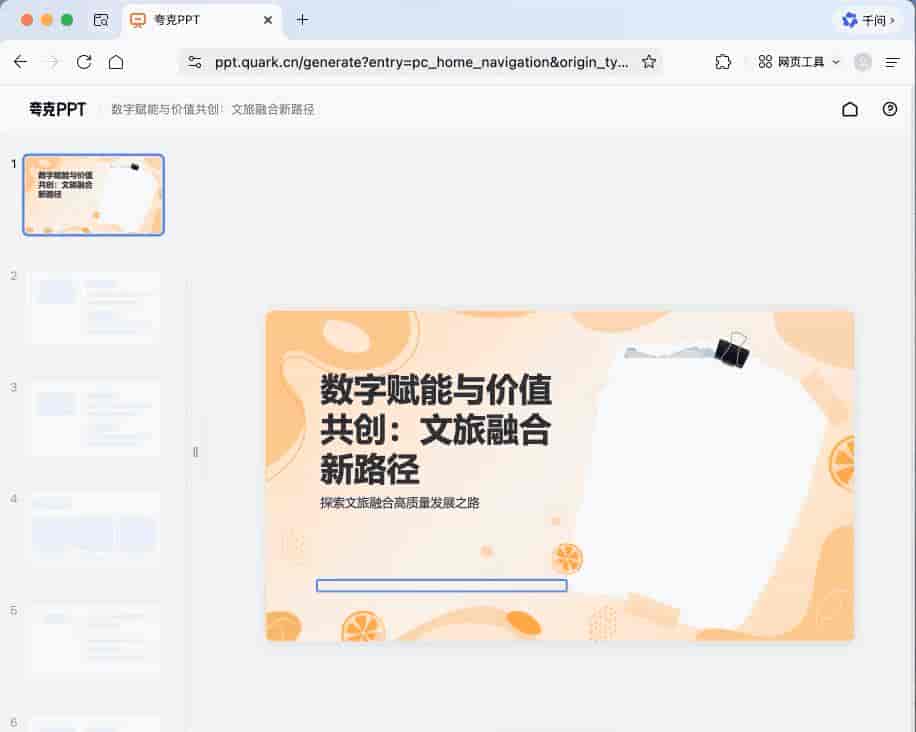Open the browser home page icon
916x732 pixels.
pyautogui.click(x=116, y=62)
